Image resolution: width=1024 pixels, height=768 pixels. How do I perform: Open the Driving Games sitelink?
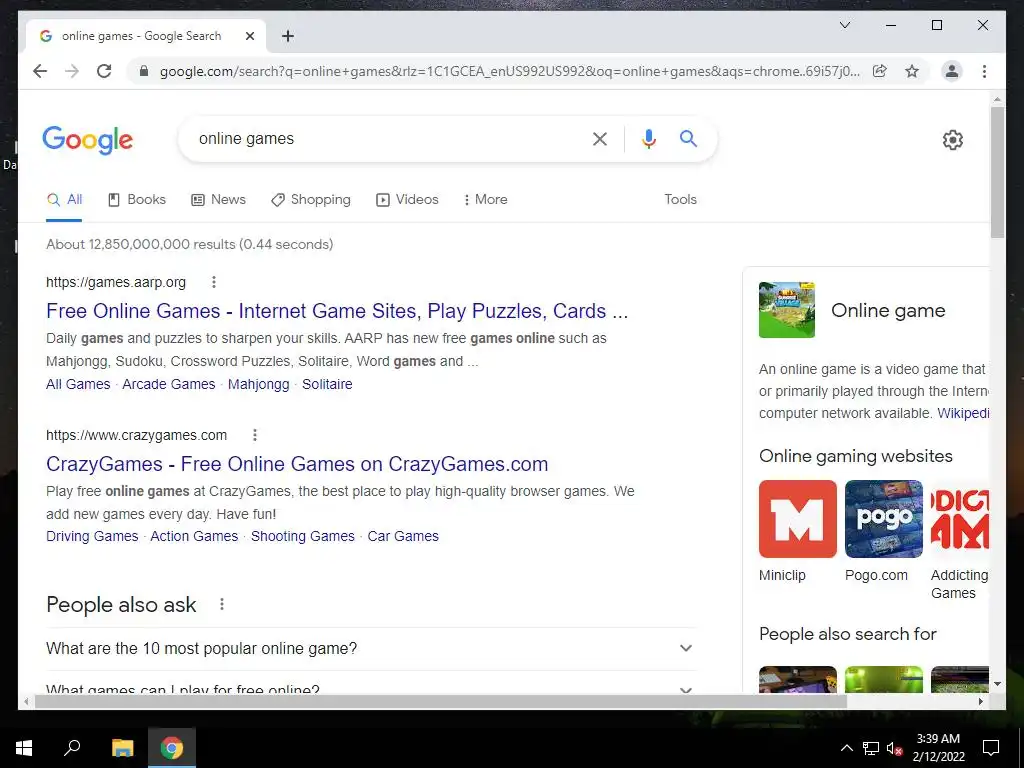tap(92, 536)
